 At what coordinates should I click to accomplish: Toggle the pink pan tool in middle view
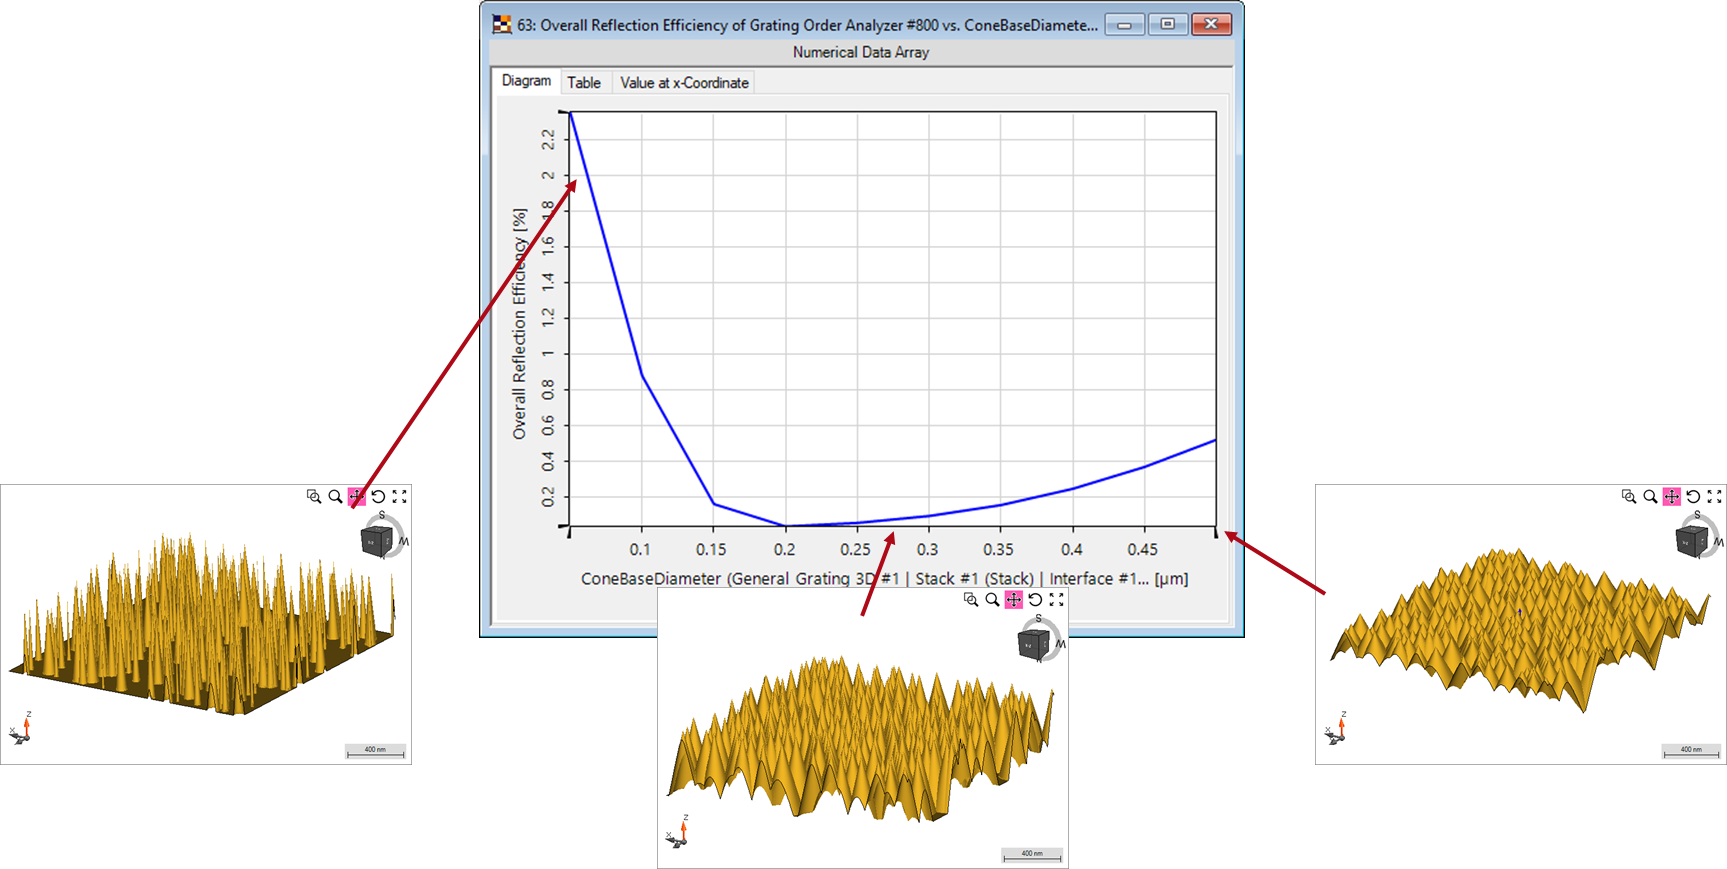(1014, 600)
